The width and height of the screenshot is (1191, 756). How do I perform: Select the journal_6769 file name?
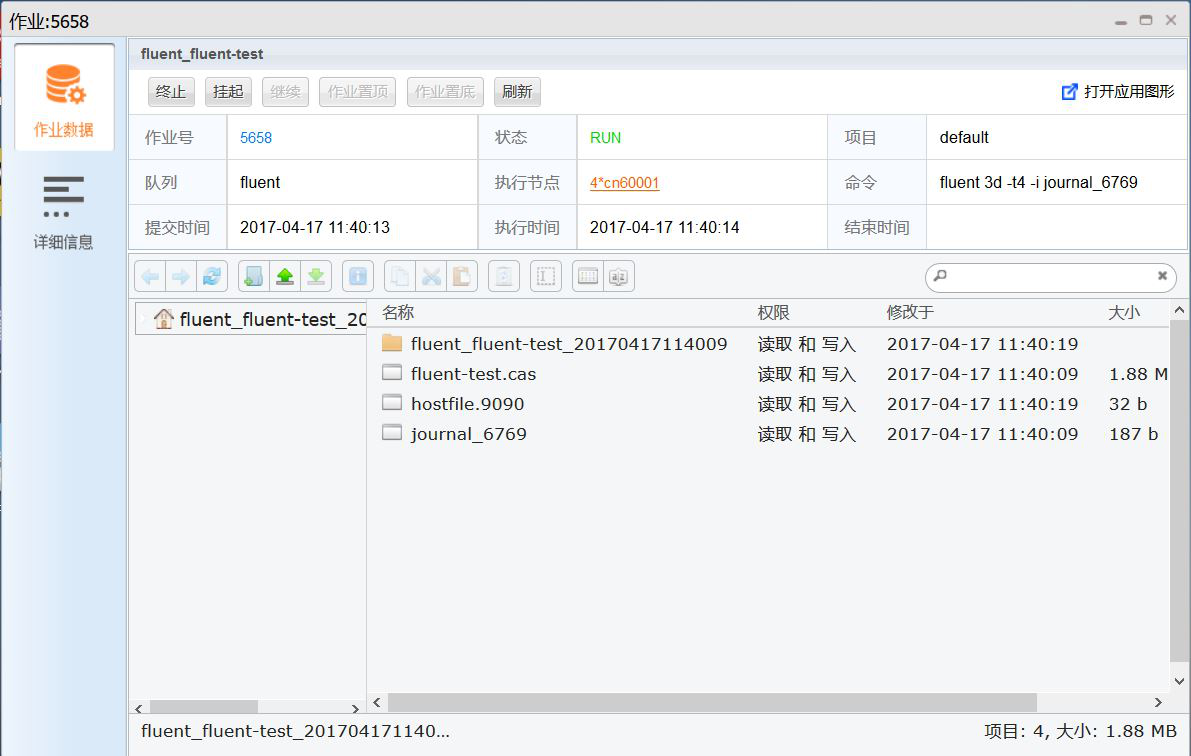(x=469, y=434)
